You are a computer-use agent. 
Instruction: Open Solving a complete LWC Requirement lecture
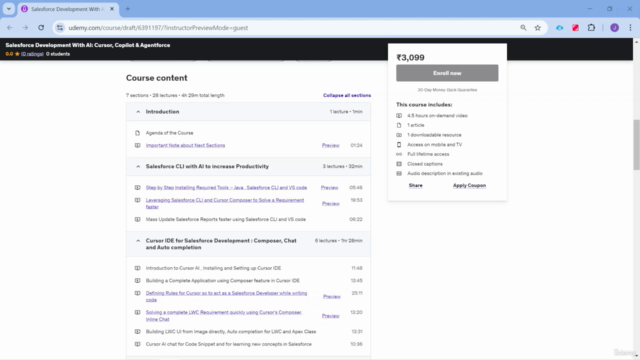[x=224, y=316]
